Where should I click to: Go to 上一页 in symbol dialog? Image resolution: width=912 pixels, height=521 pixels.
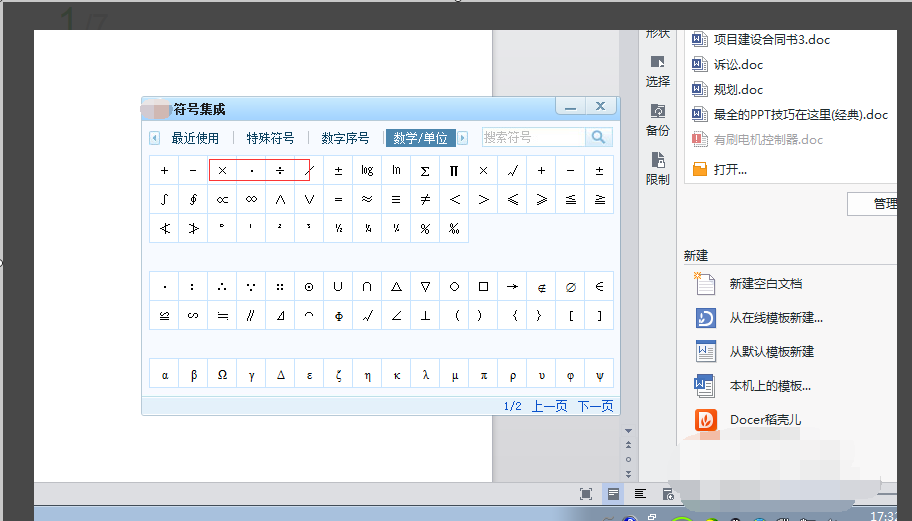click(549, 406)
